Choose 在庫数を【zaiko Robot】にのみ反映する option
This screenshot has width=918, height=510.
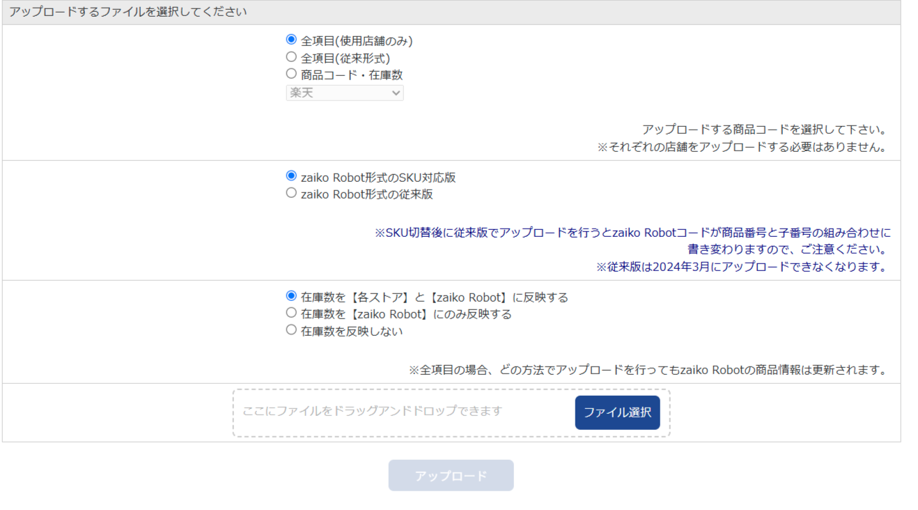[291, 313]
